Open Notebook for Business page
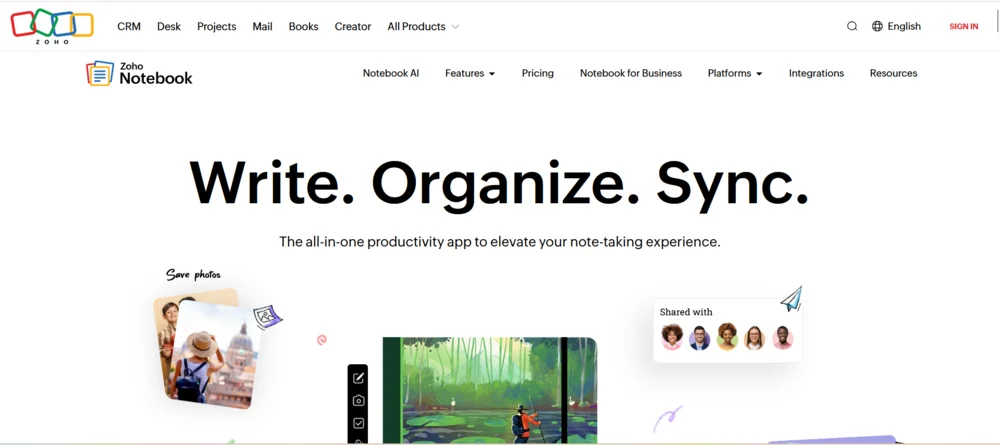Viewport: 1000px width, 445px height. pyautogui.click(x=631, y=73)
